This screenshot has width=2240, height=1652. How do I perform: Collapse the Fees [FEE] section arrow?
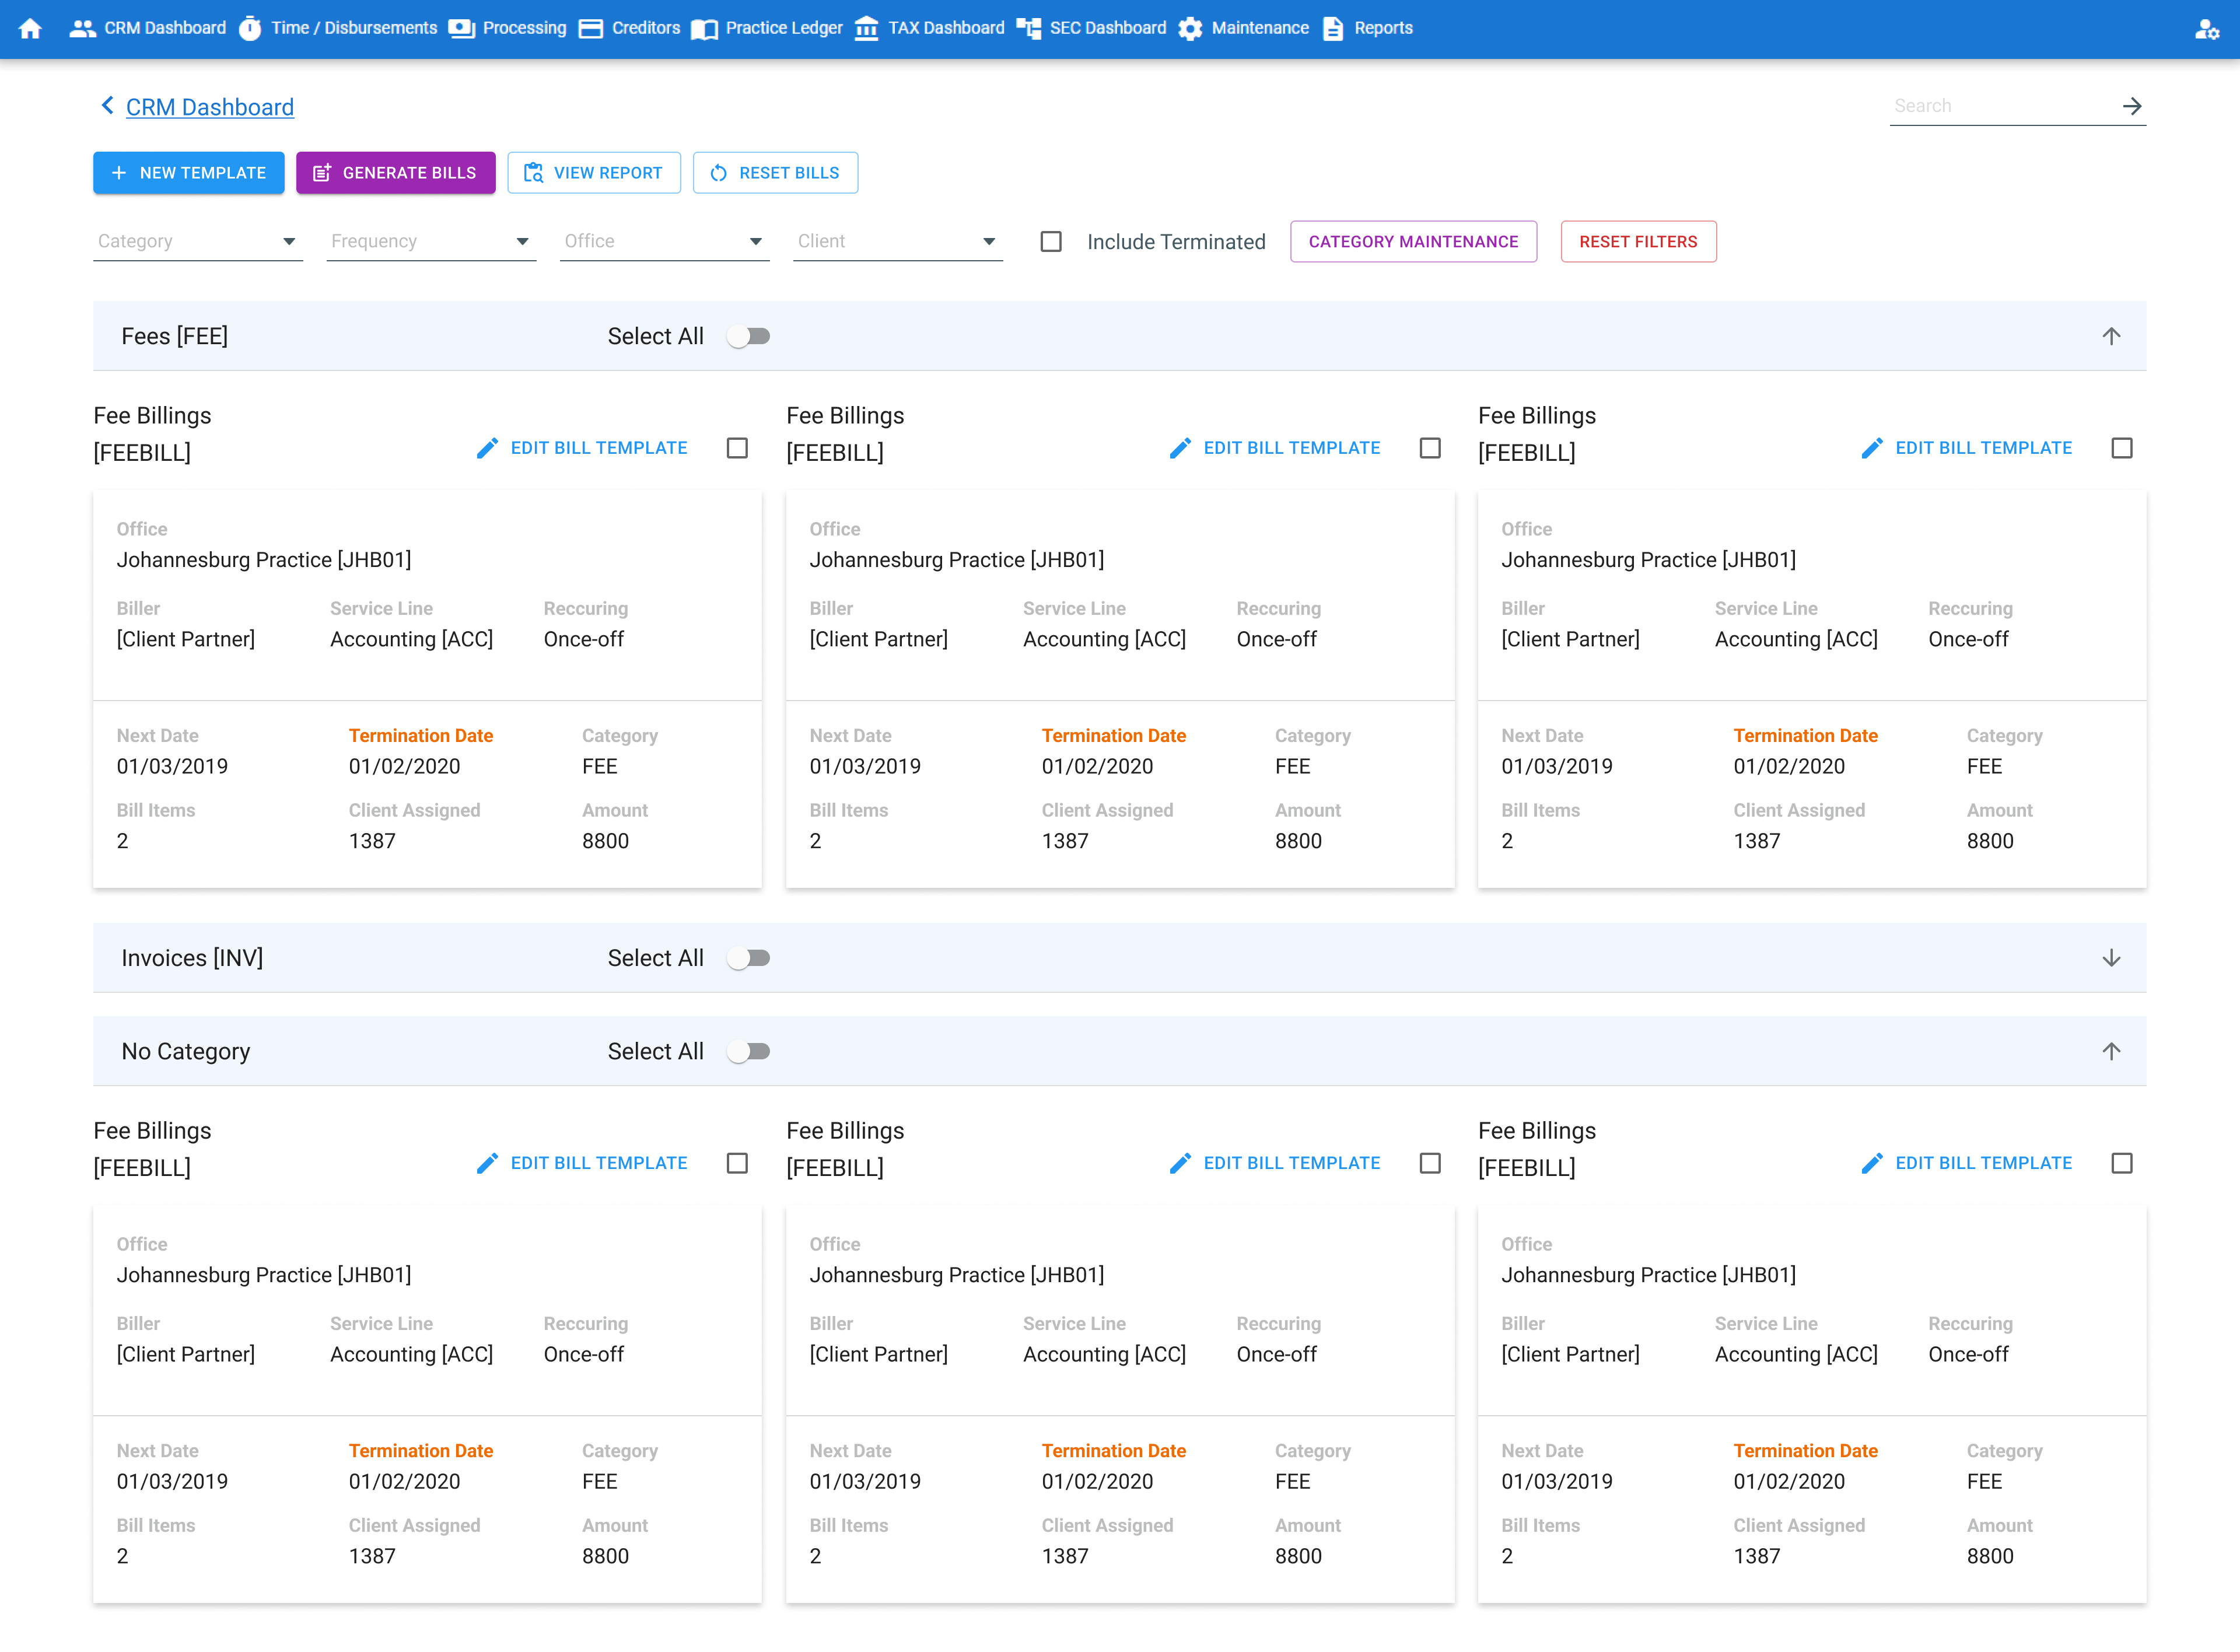pos(2111,336)
